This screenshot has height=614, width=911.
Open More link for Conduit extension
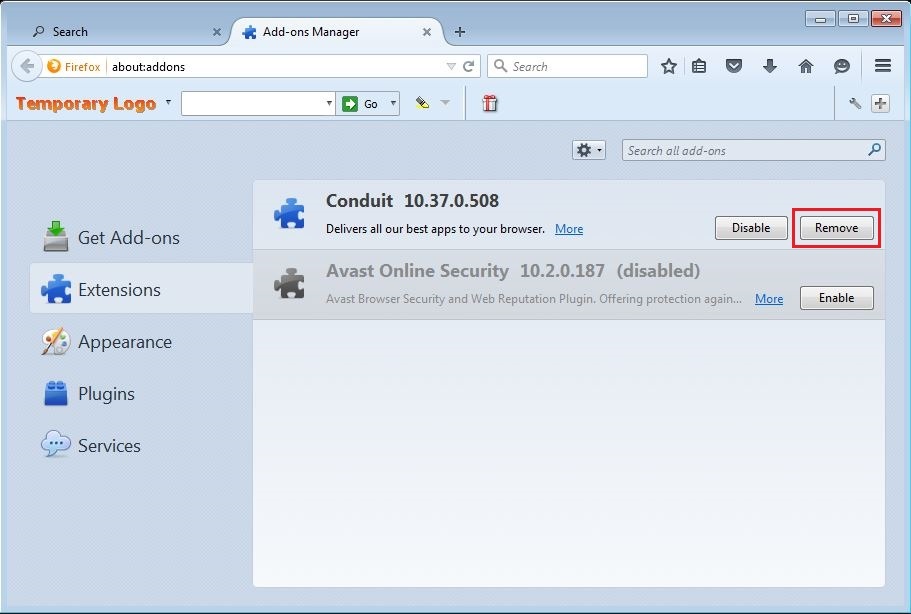tap(569, 229)
